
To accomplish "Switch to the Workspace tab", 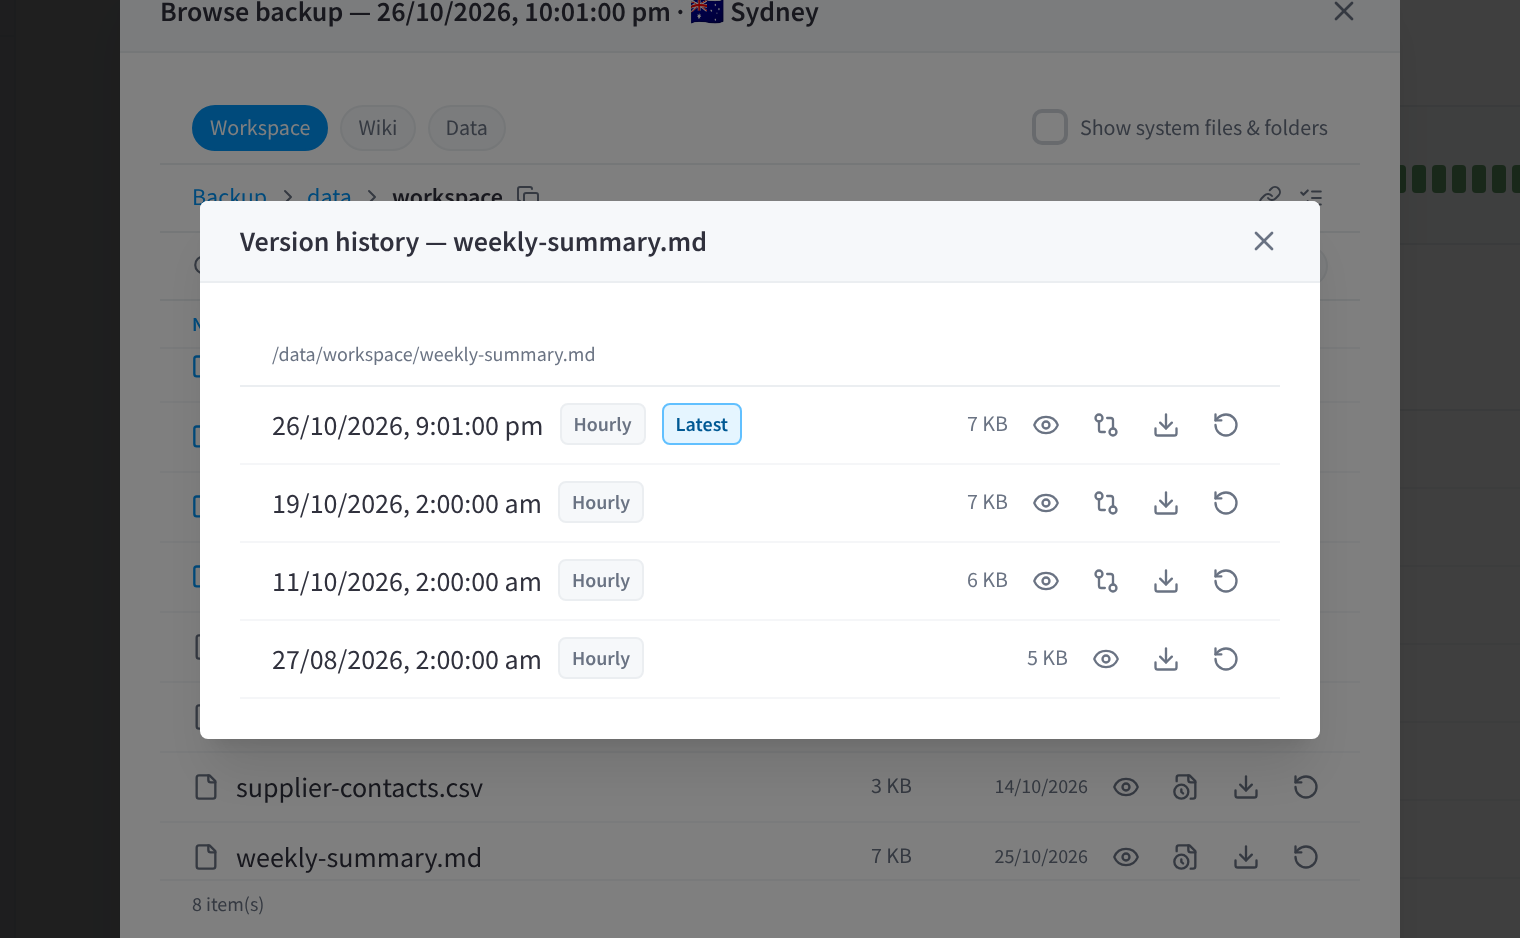I will click(x=260, y=128).
